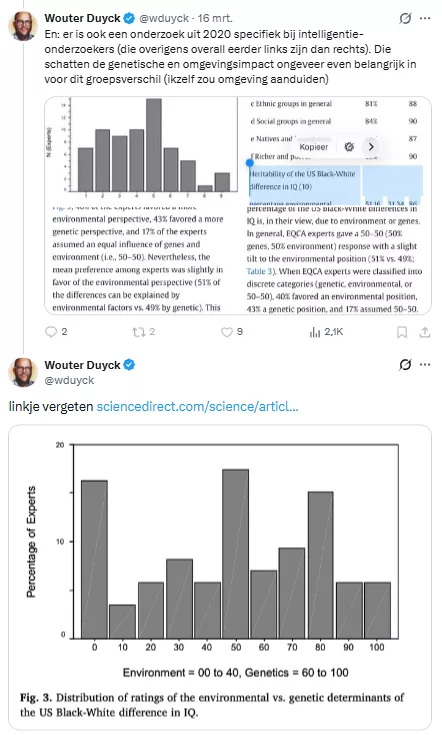Open reply icon on first tweet
This screenshot has height=735, width=442.
pos(51,332)
